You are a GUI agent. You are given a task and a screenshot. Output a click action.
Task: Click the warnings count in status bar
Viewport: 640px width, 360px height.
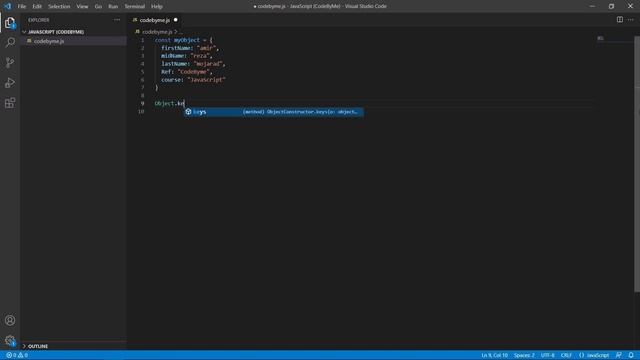coord(23,355)
